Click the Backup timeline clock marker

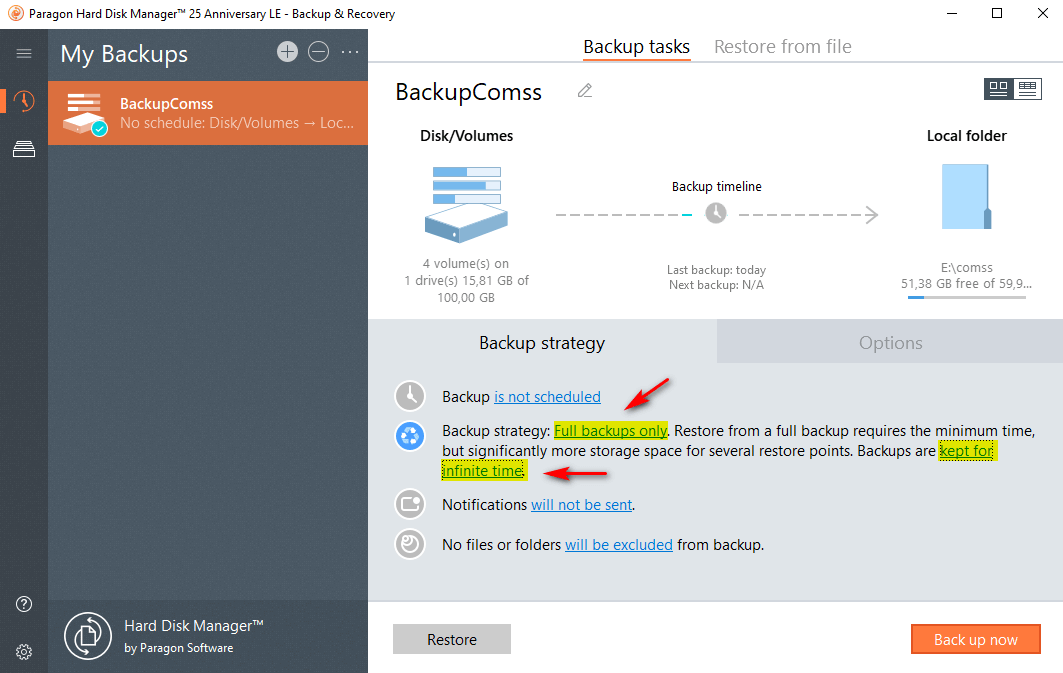[x=716, y=213]
